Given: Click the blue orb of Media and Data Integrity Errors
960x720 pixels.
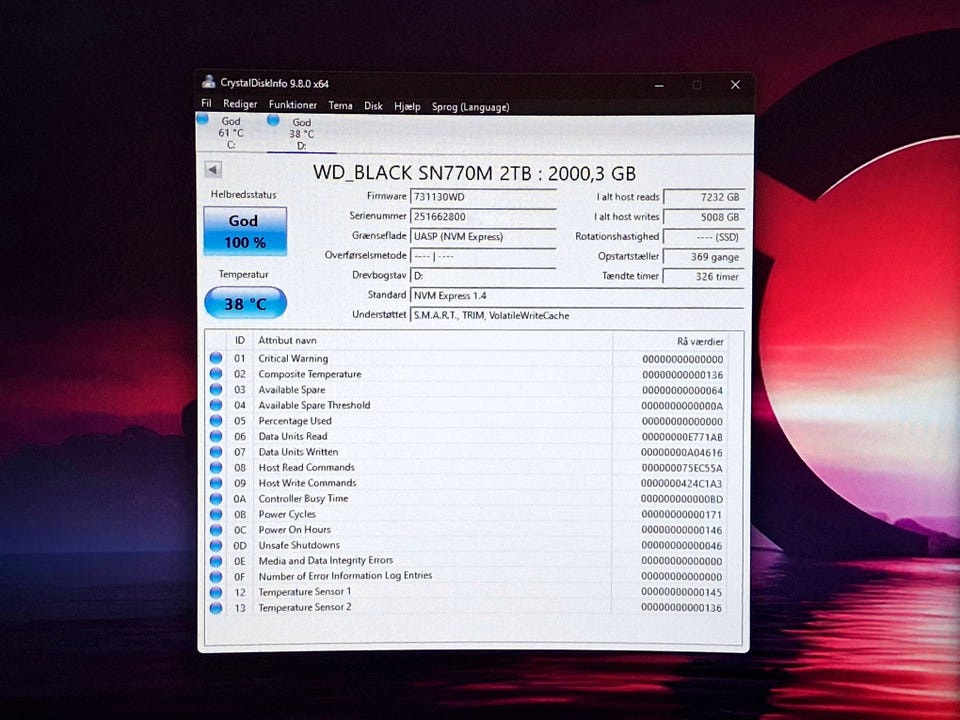Looking at the screenshot, I should [x=216, y=560].
